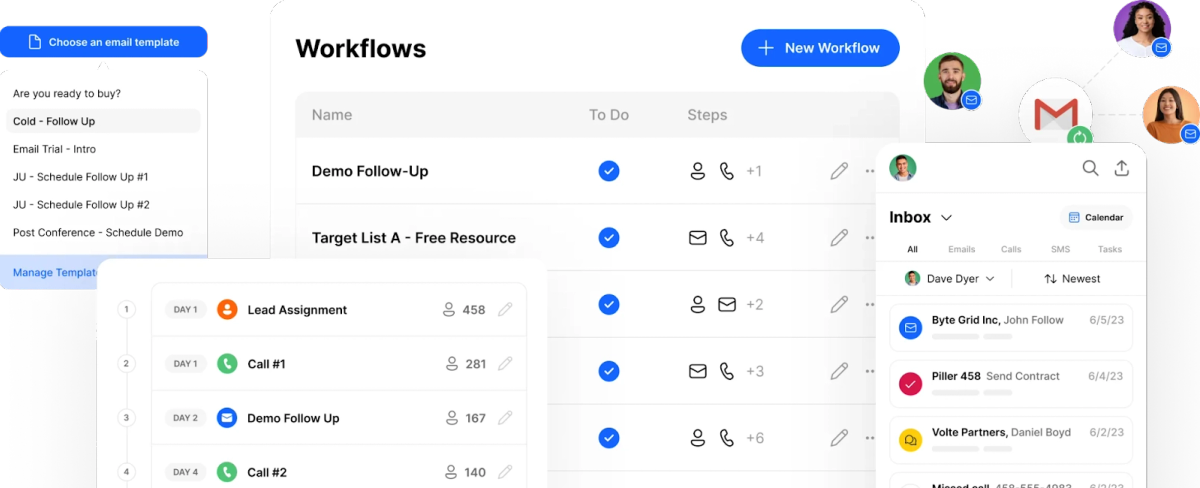Click the email step icon for Target List A

tap(698, 238)
